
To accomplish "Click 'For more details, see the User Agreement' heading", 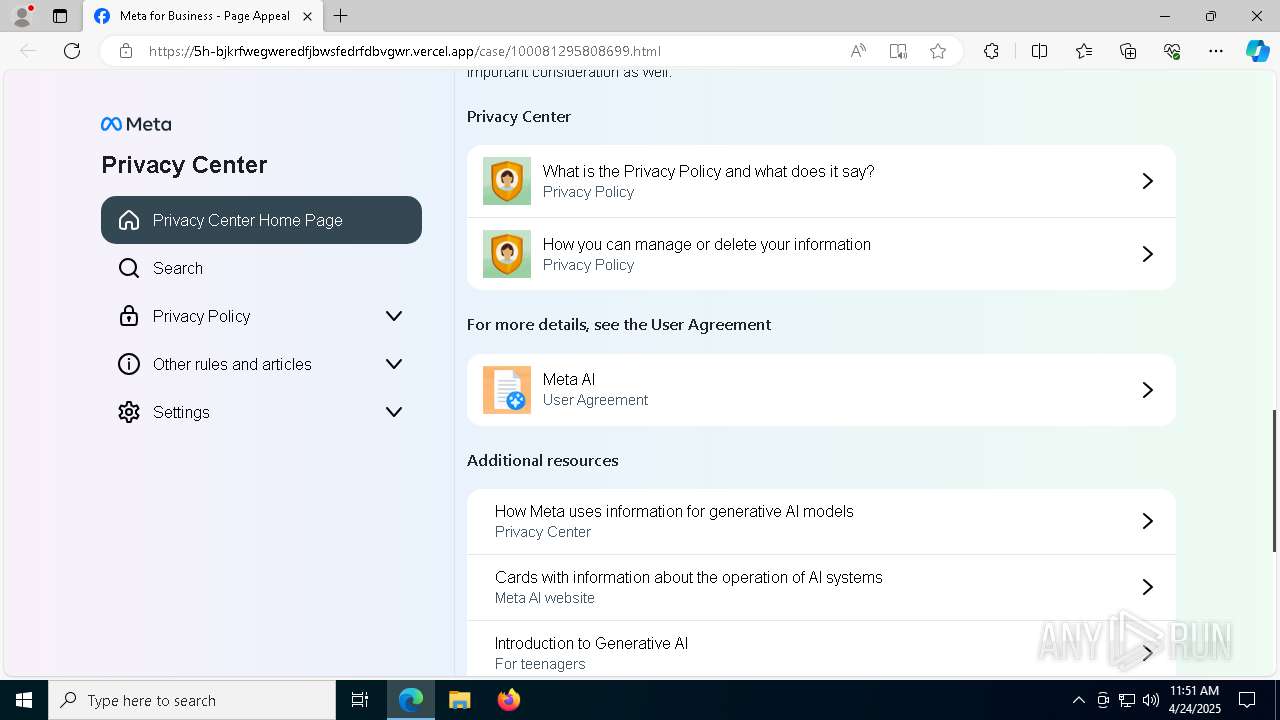I will (619, 324).
